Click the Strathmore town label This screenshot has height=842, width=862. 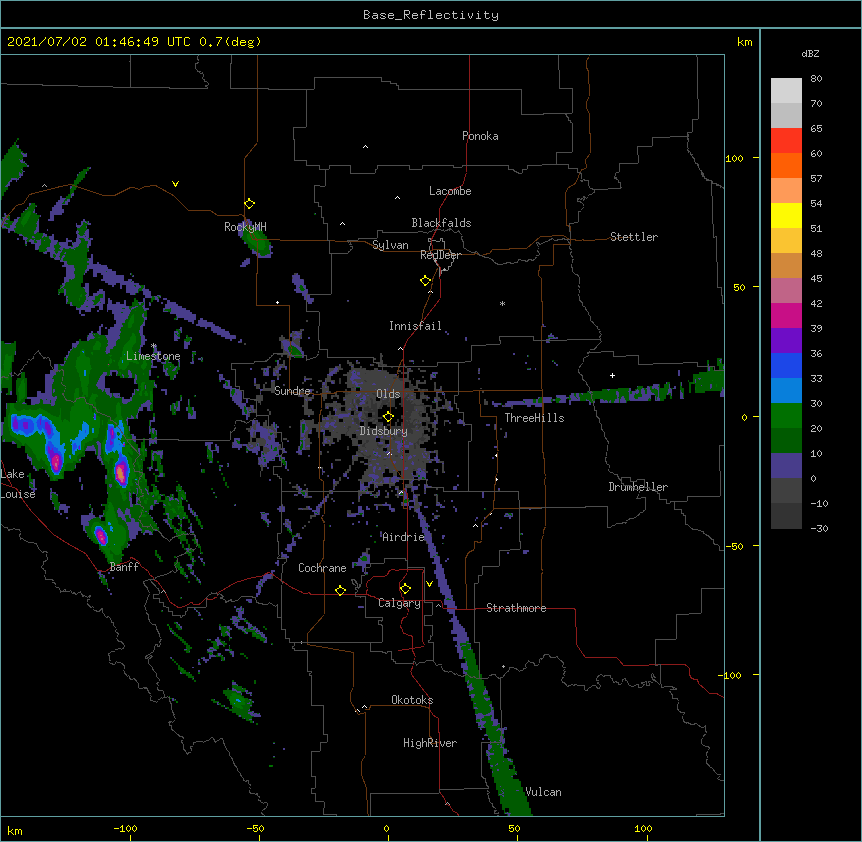(516, 608)
